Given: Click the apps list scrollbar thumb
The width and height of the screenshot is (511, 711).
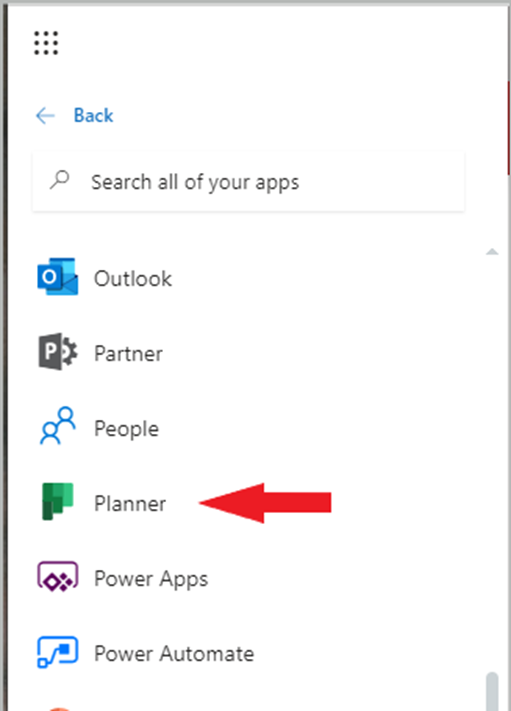Looking at the screenshot, I should [492, 692].
